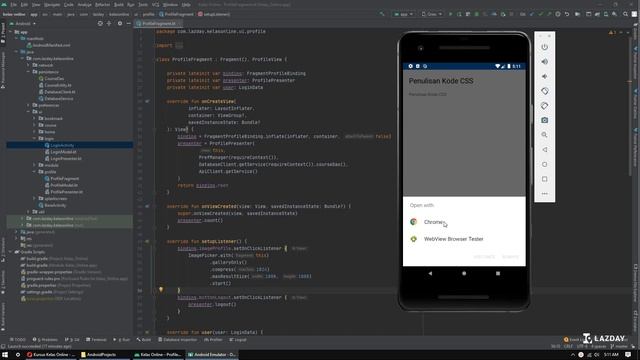Select AndroidManifest.xml in the project tree
Viewport: 640px width, 360px height.
(x=49, y=45)
